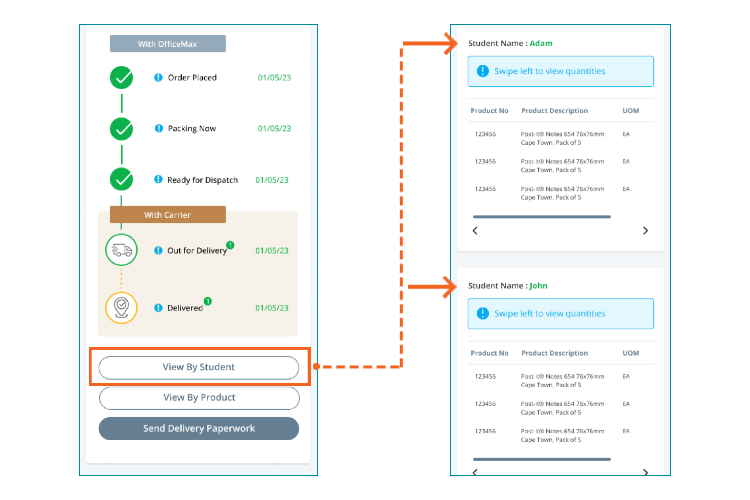Click first Post-it Notes description under John
This screenshot has width=750, height=500.
[x=562, y=381]
